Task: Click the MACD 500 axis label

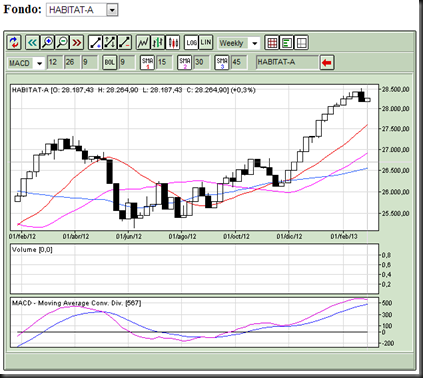Action: 387,303
